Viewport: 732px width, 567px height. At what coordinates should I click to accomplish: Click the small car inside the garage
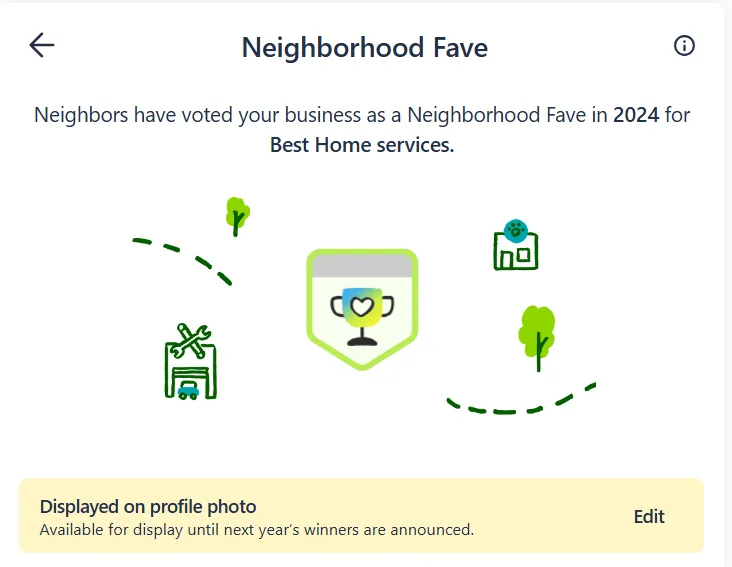(188, 391)
